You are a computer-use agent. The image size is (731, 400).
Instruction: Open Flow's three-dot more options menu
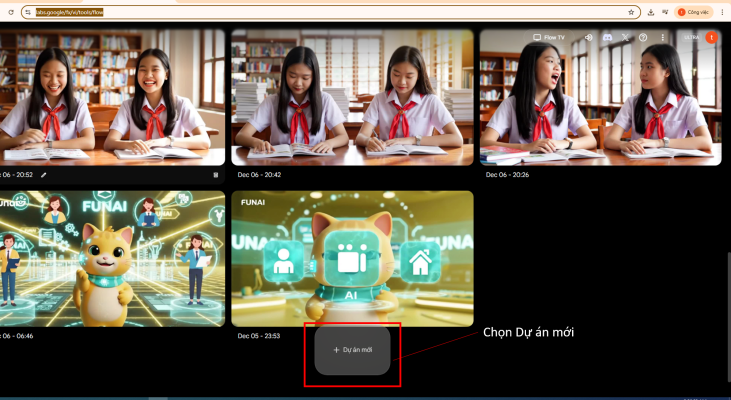[662, 37]
